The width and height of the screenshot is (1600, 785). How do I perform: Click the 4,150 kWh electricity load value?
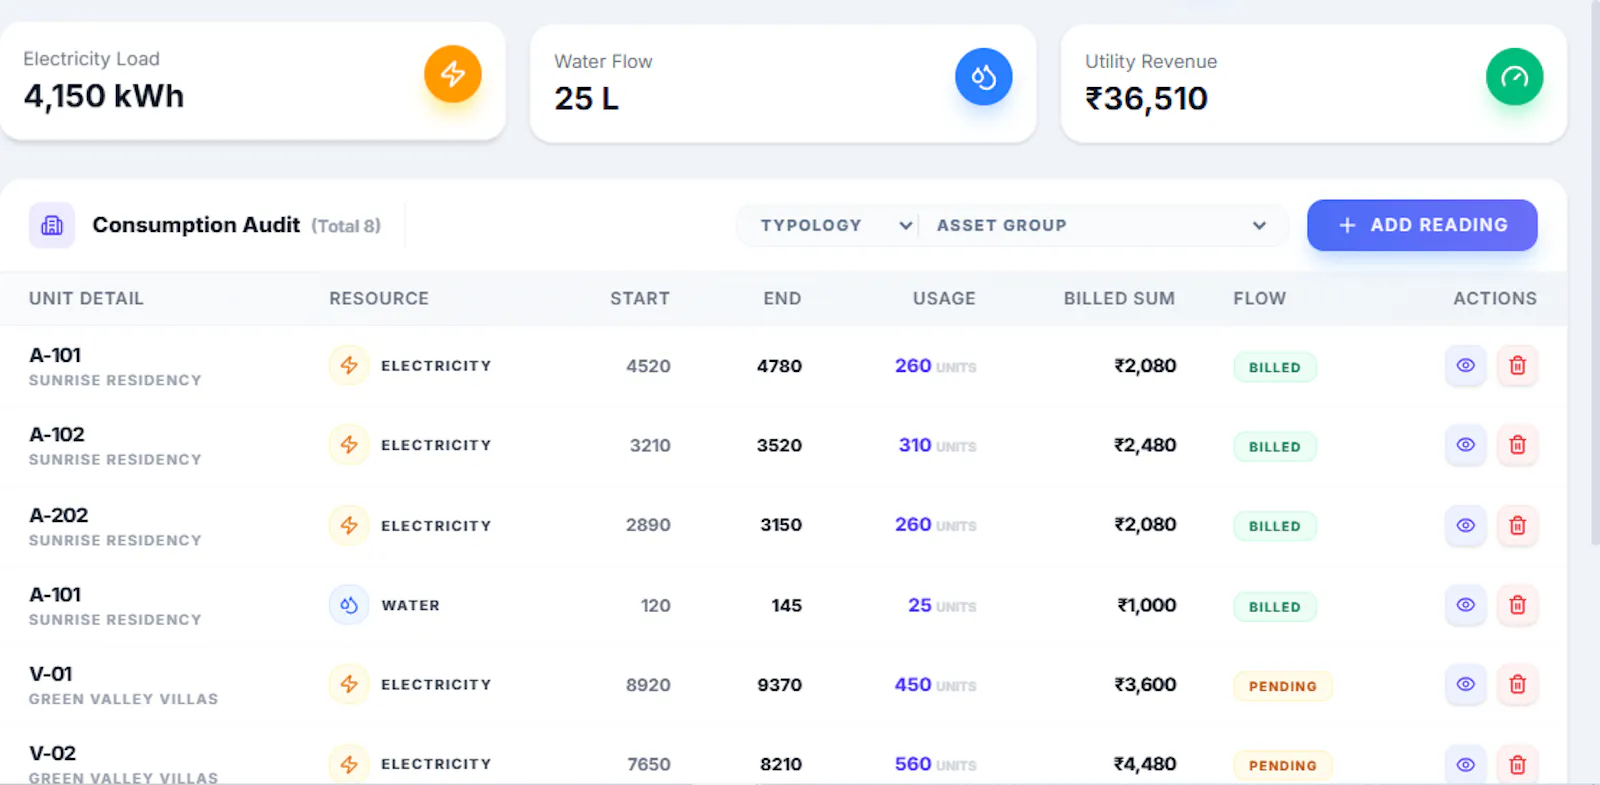click(x=104, y=96)
